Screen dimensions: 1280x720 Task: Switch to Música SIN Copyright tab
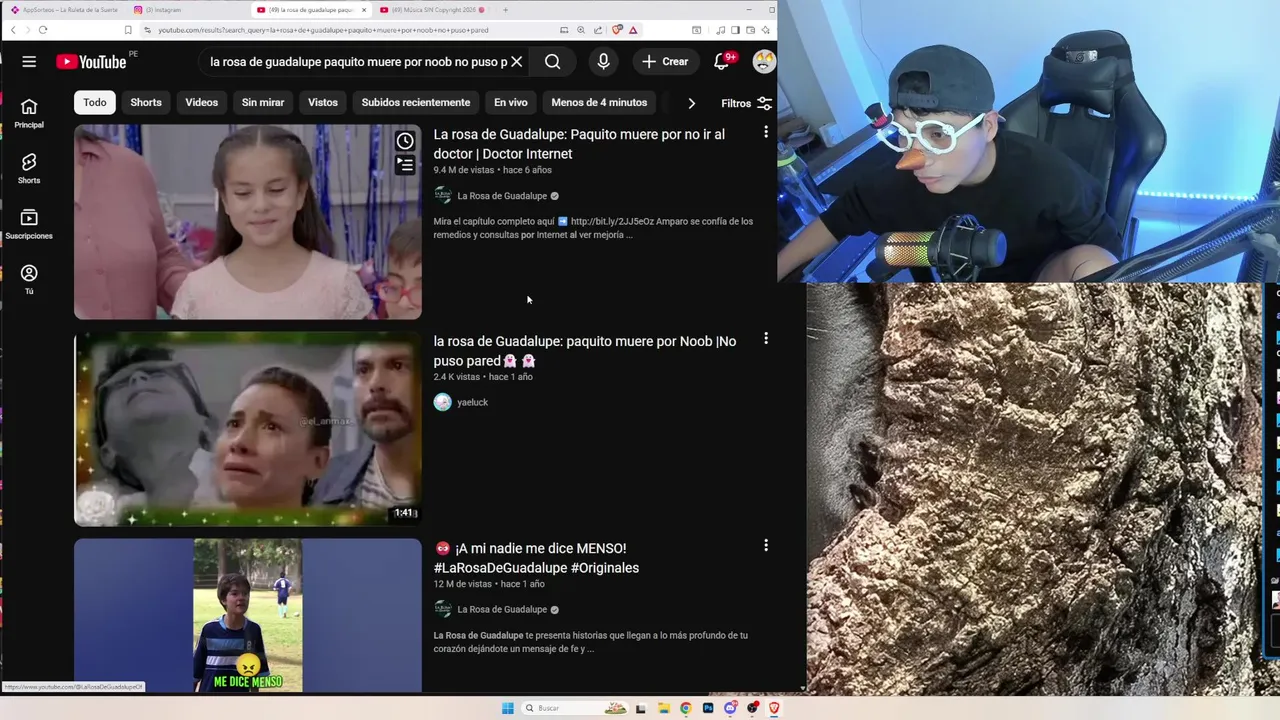(x=432, y=10)
